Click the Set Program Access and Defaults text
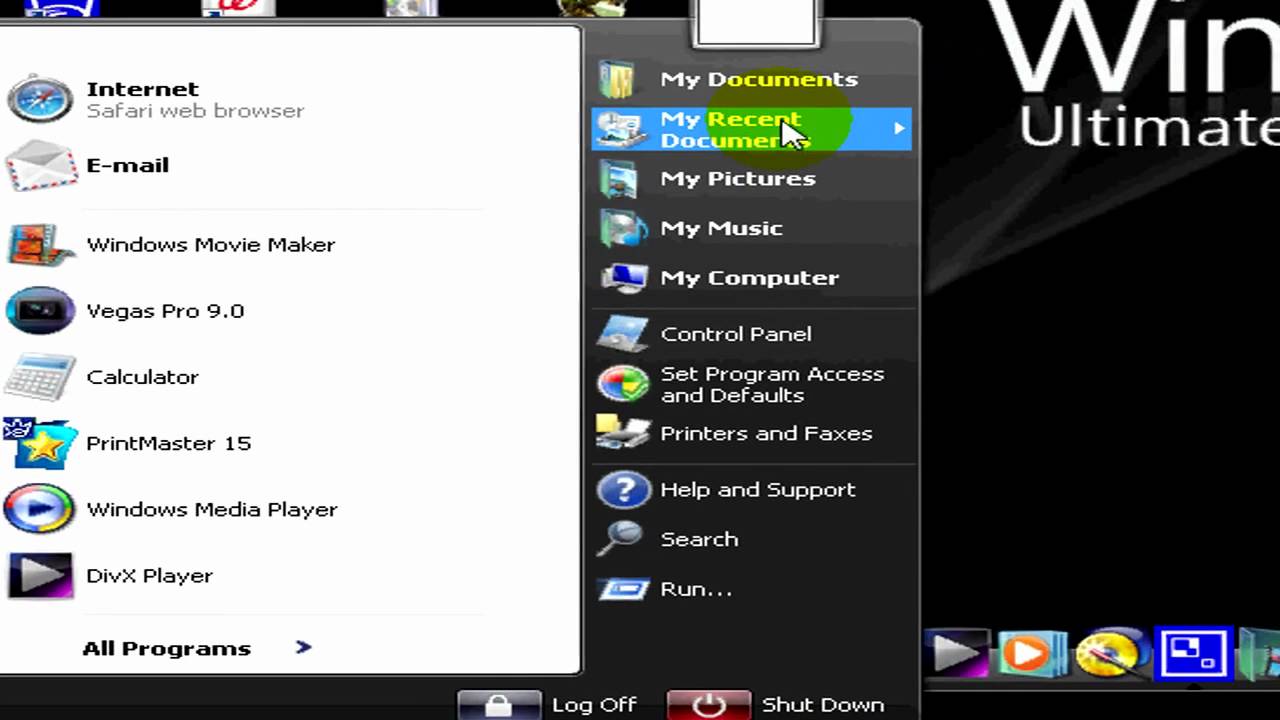This screenshot has height=720, width=1280. pos(772,384)
